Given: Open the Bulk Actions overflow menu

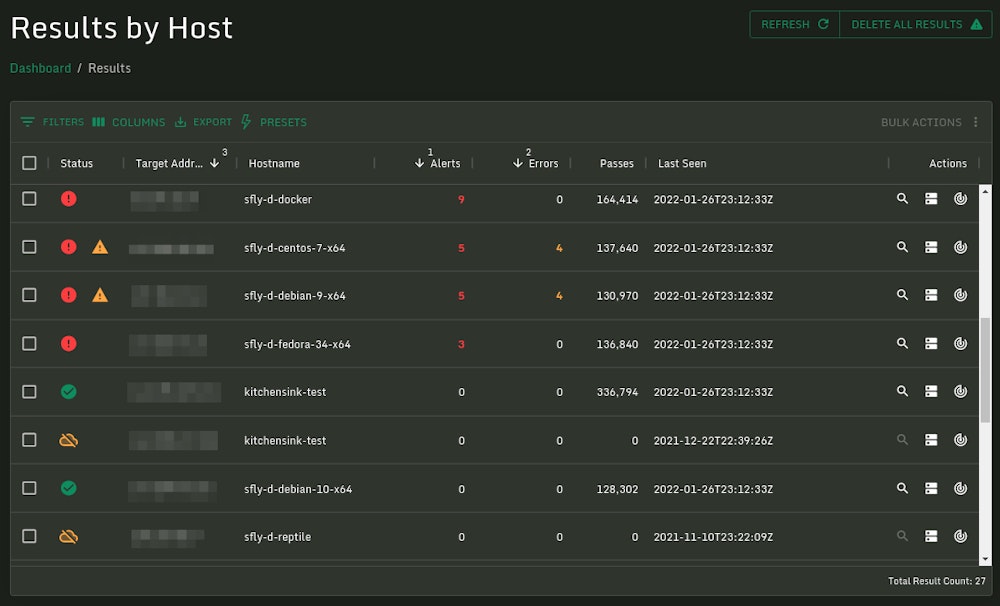Looking at the screenshot, I should tap(977, 122).
